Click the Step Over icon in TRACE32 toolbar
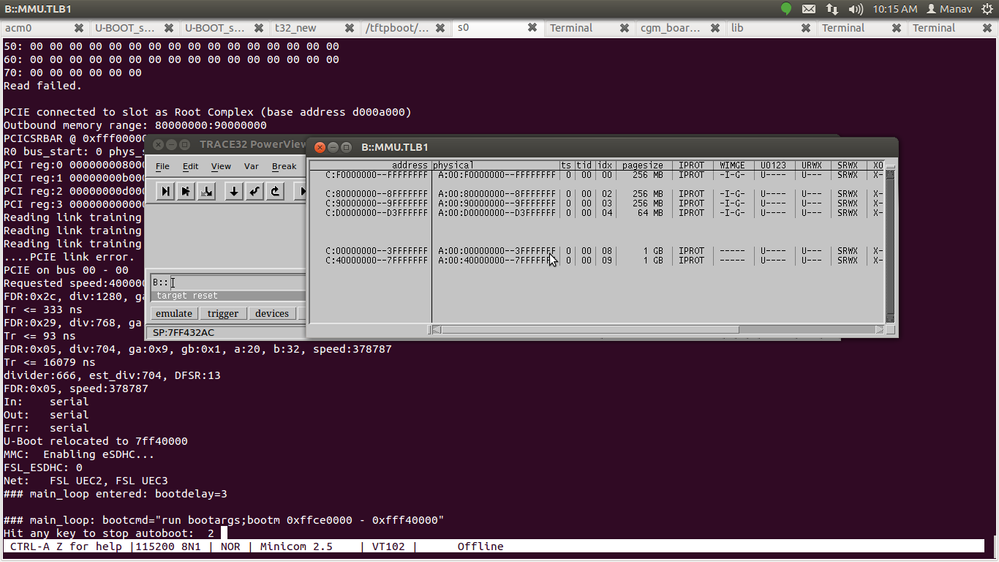Screen dimensions: 999x562 pyautogui.click(x=186, y=191)
